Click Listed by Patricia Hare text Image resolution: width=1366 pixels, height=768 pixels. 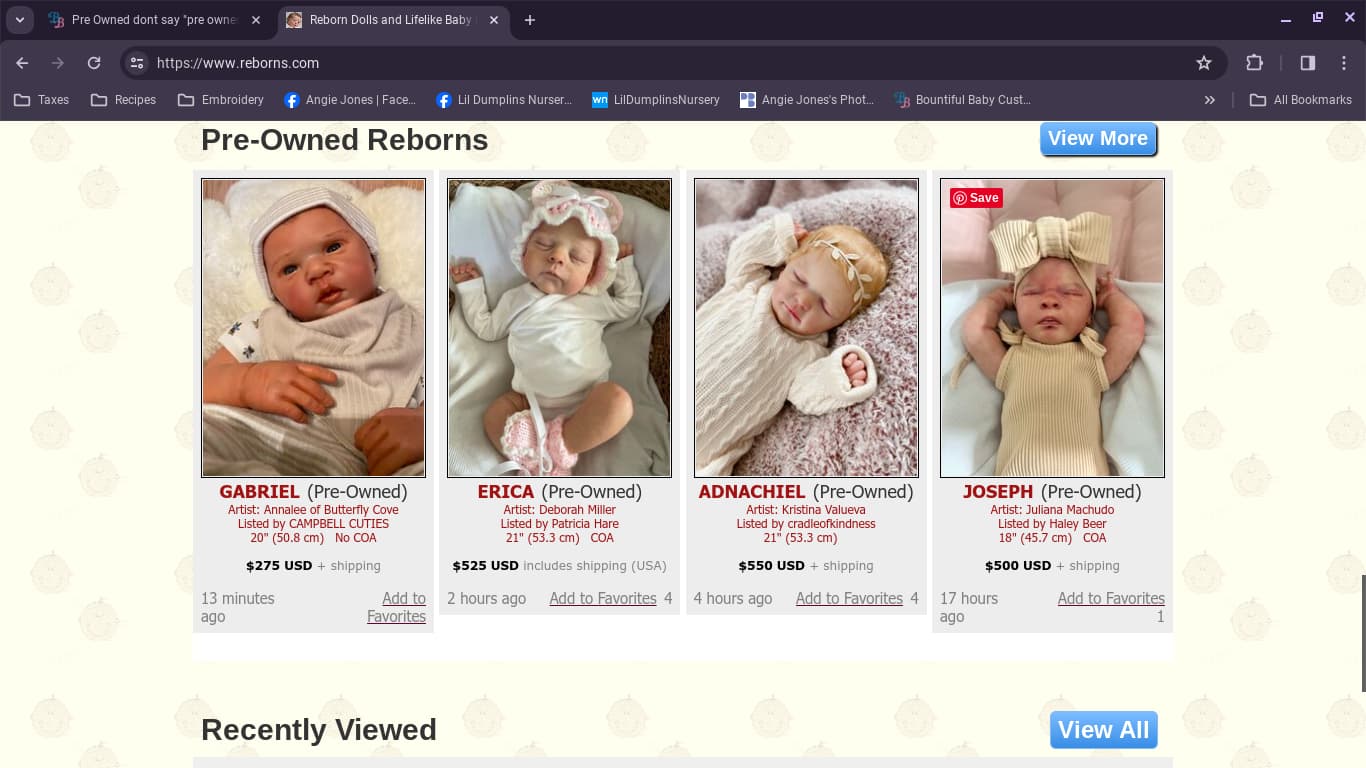click(x=559, y=524)
